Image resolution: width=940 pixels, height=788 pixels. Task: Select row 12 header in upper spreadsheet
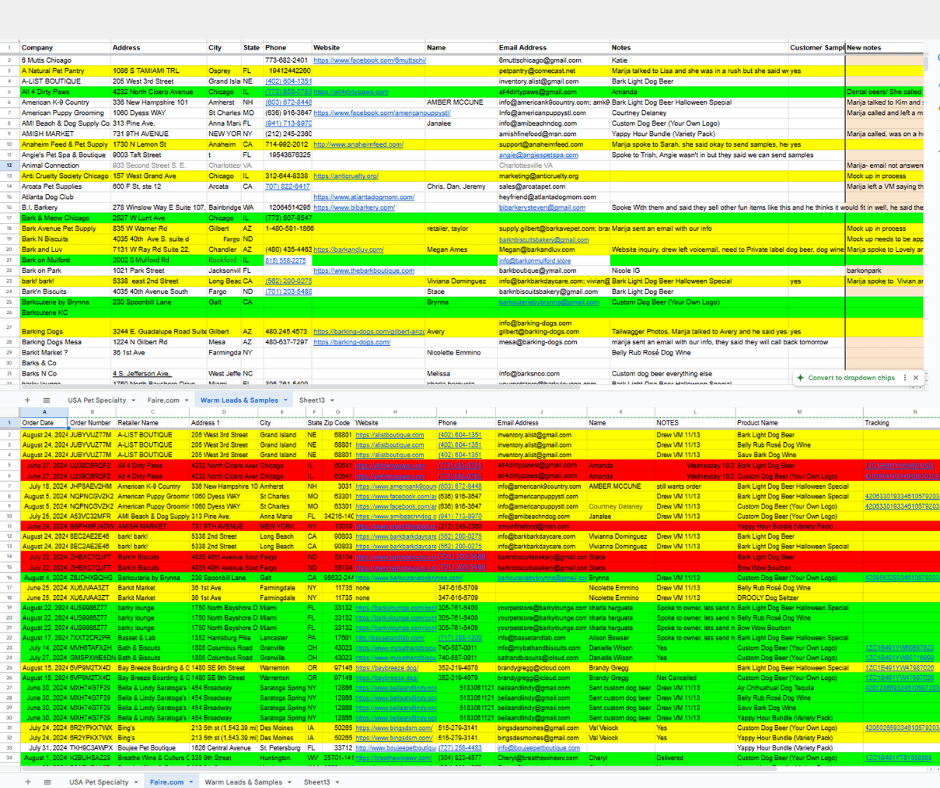coord(10,166)
